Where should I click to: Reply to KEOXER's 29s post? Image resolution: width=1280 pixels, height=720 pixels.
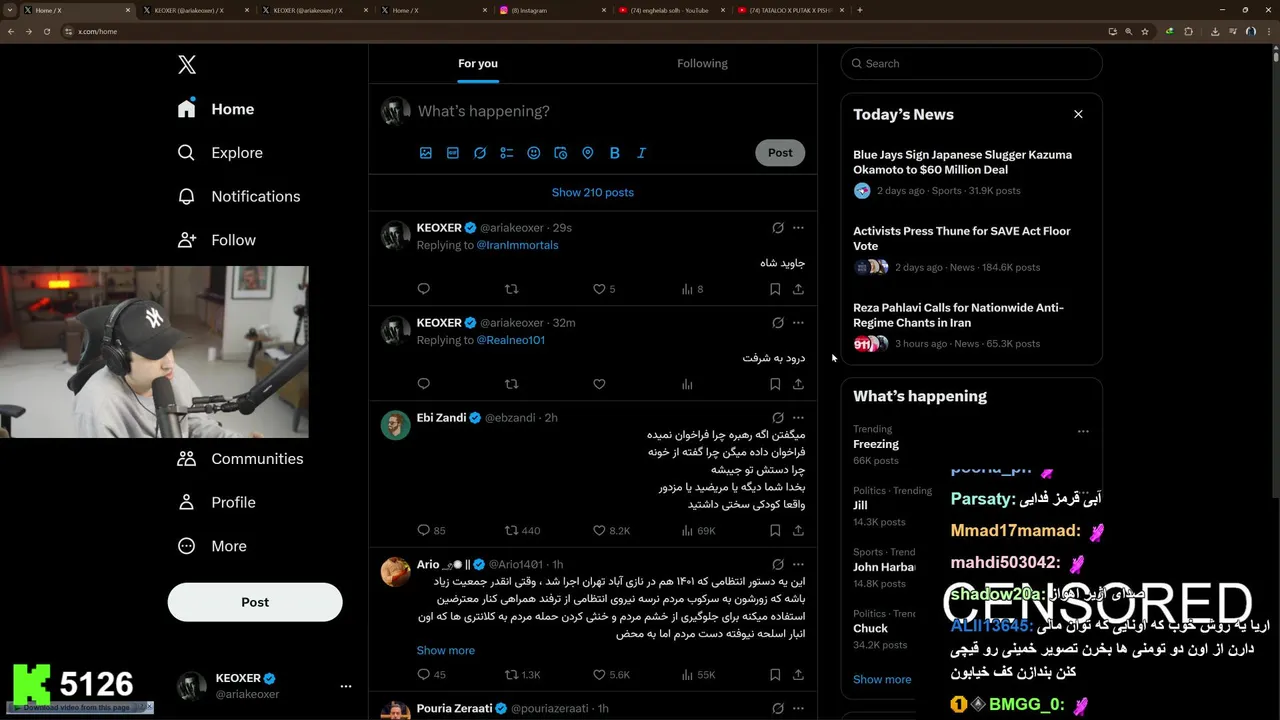tap(424, 289)
